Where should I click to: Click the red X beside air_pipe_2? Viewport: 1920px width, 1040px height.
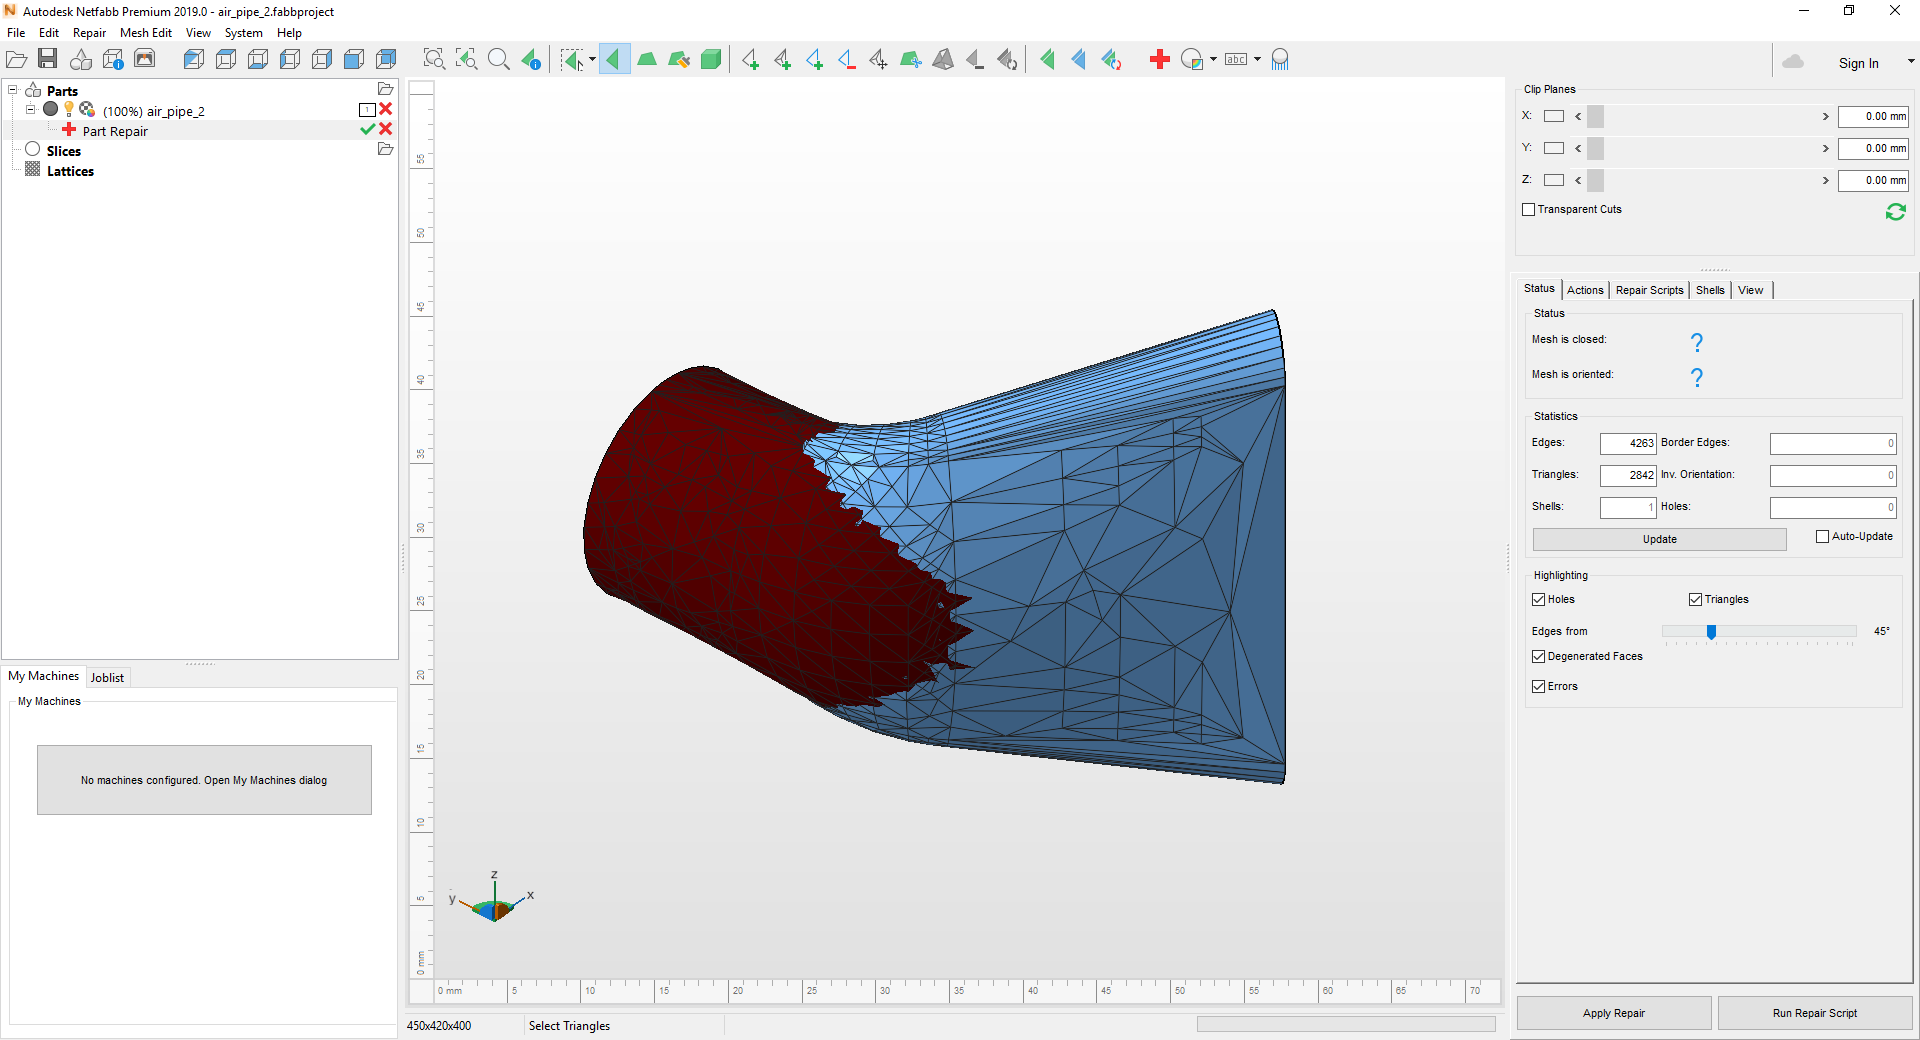click(x=386, y=109)
